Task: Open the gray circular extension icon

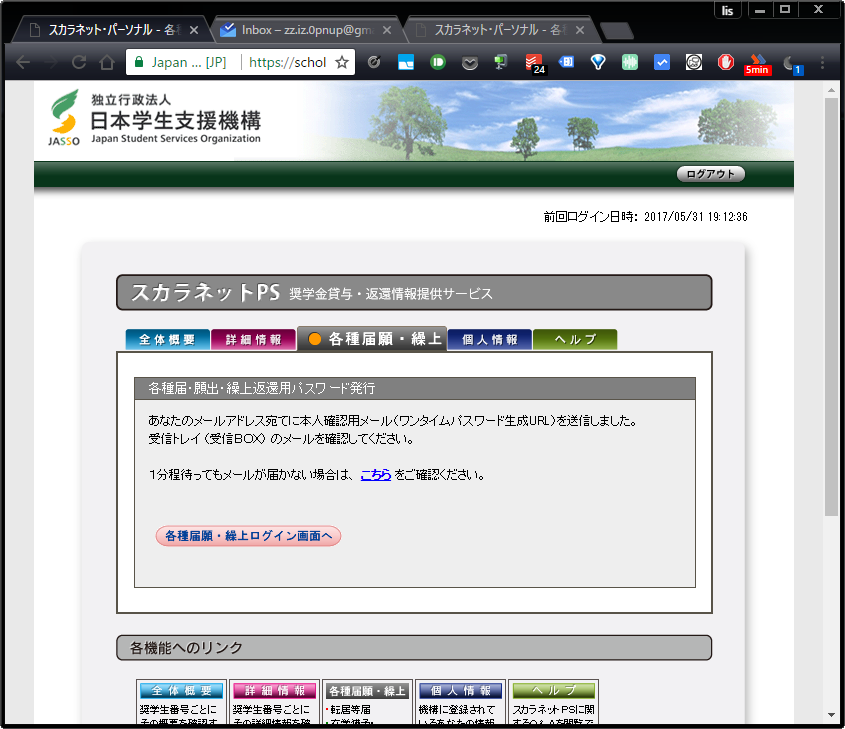Action: point(374,63)
